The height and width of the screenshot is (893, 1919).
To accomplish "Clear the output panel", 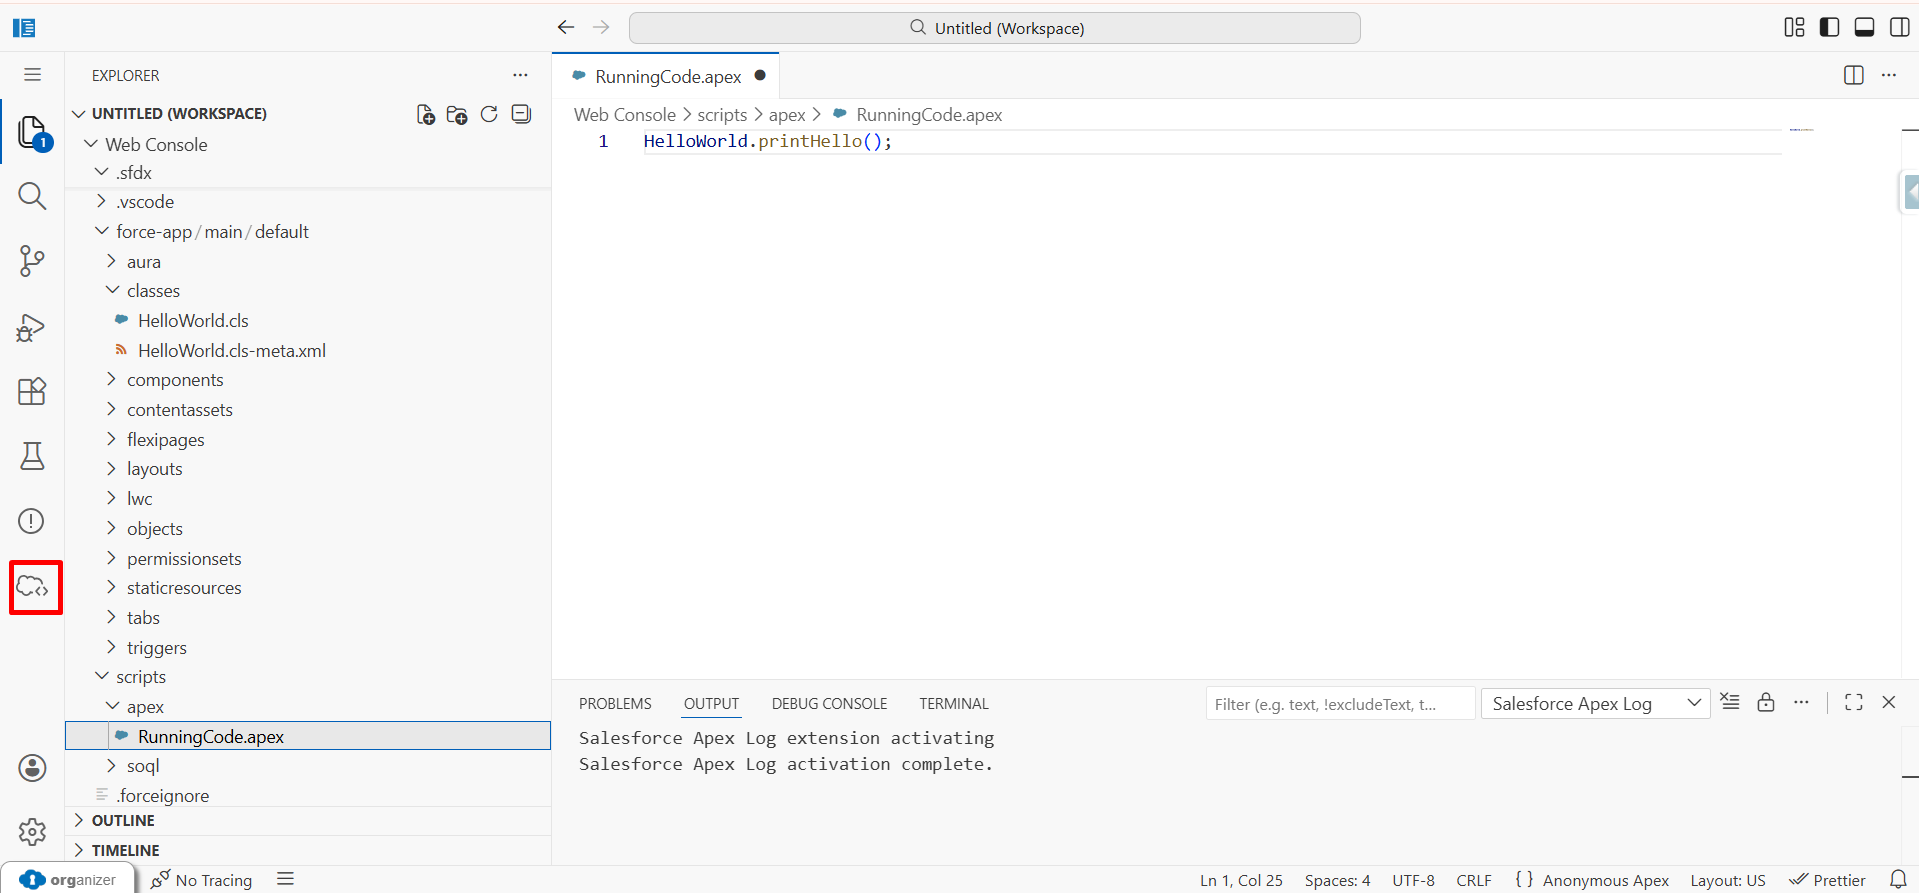I will pos(1730,702).
